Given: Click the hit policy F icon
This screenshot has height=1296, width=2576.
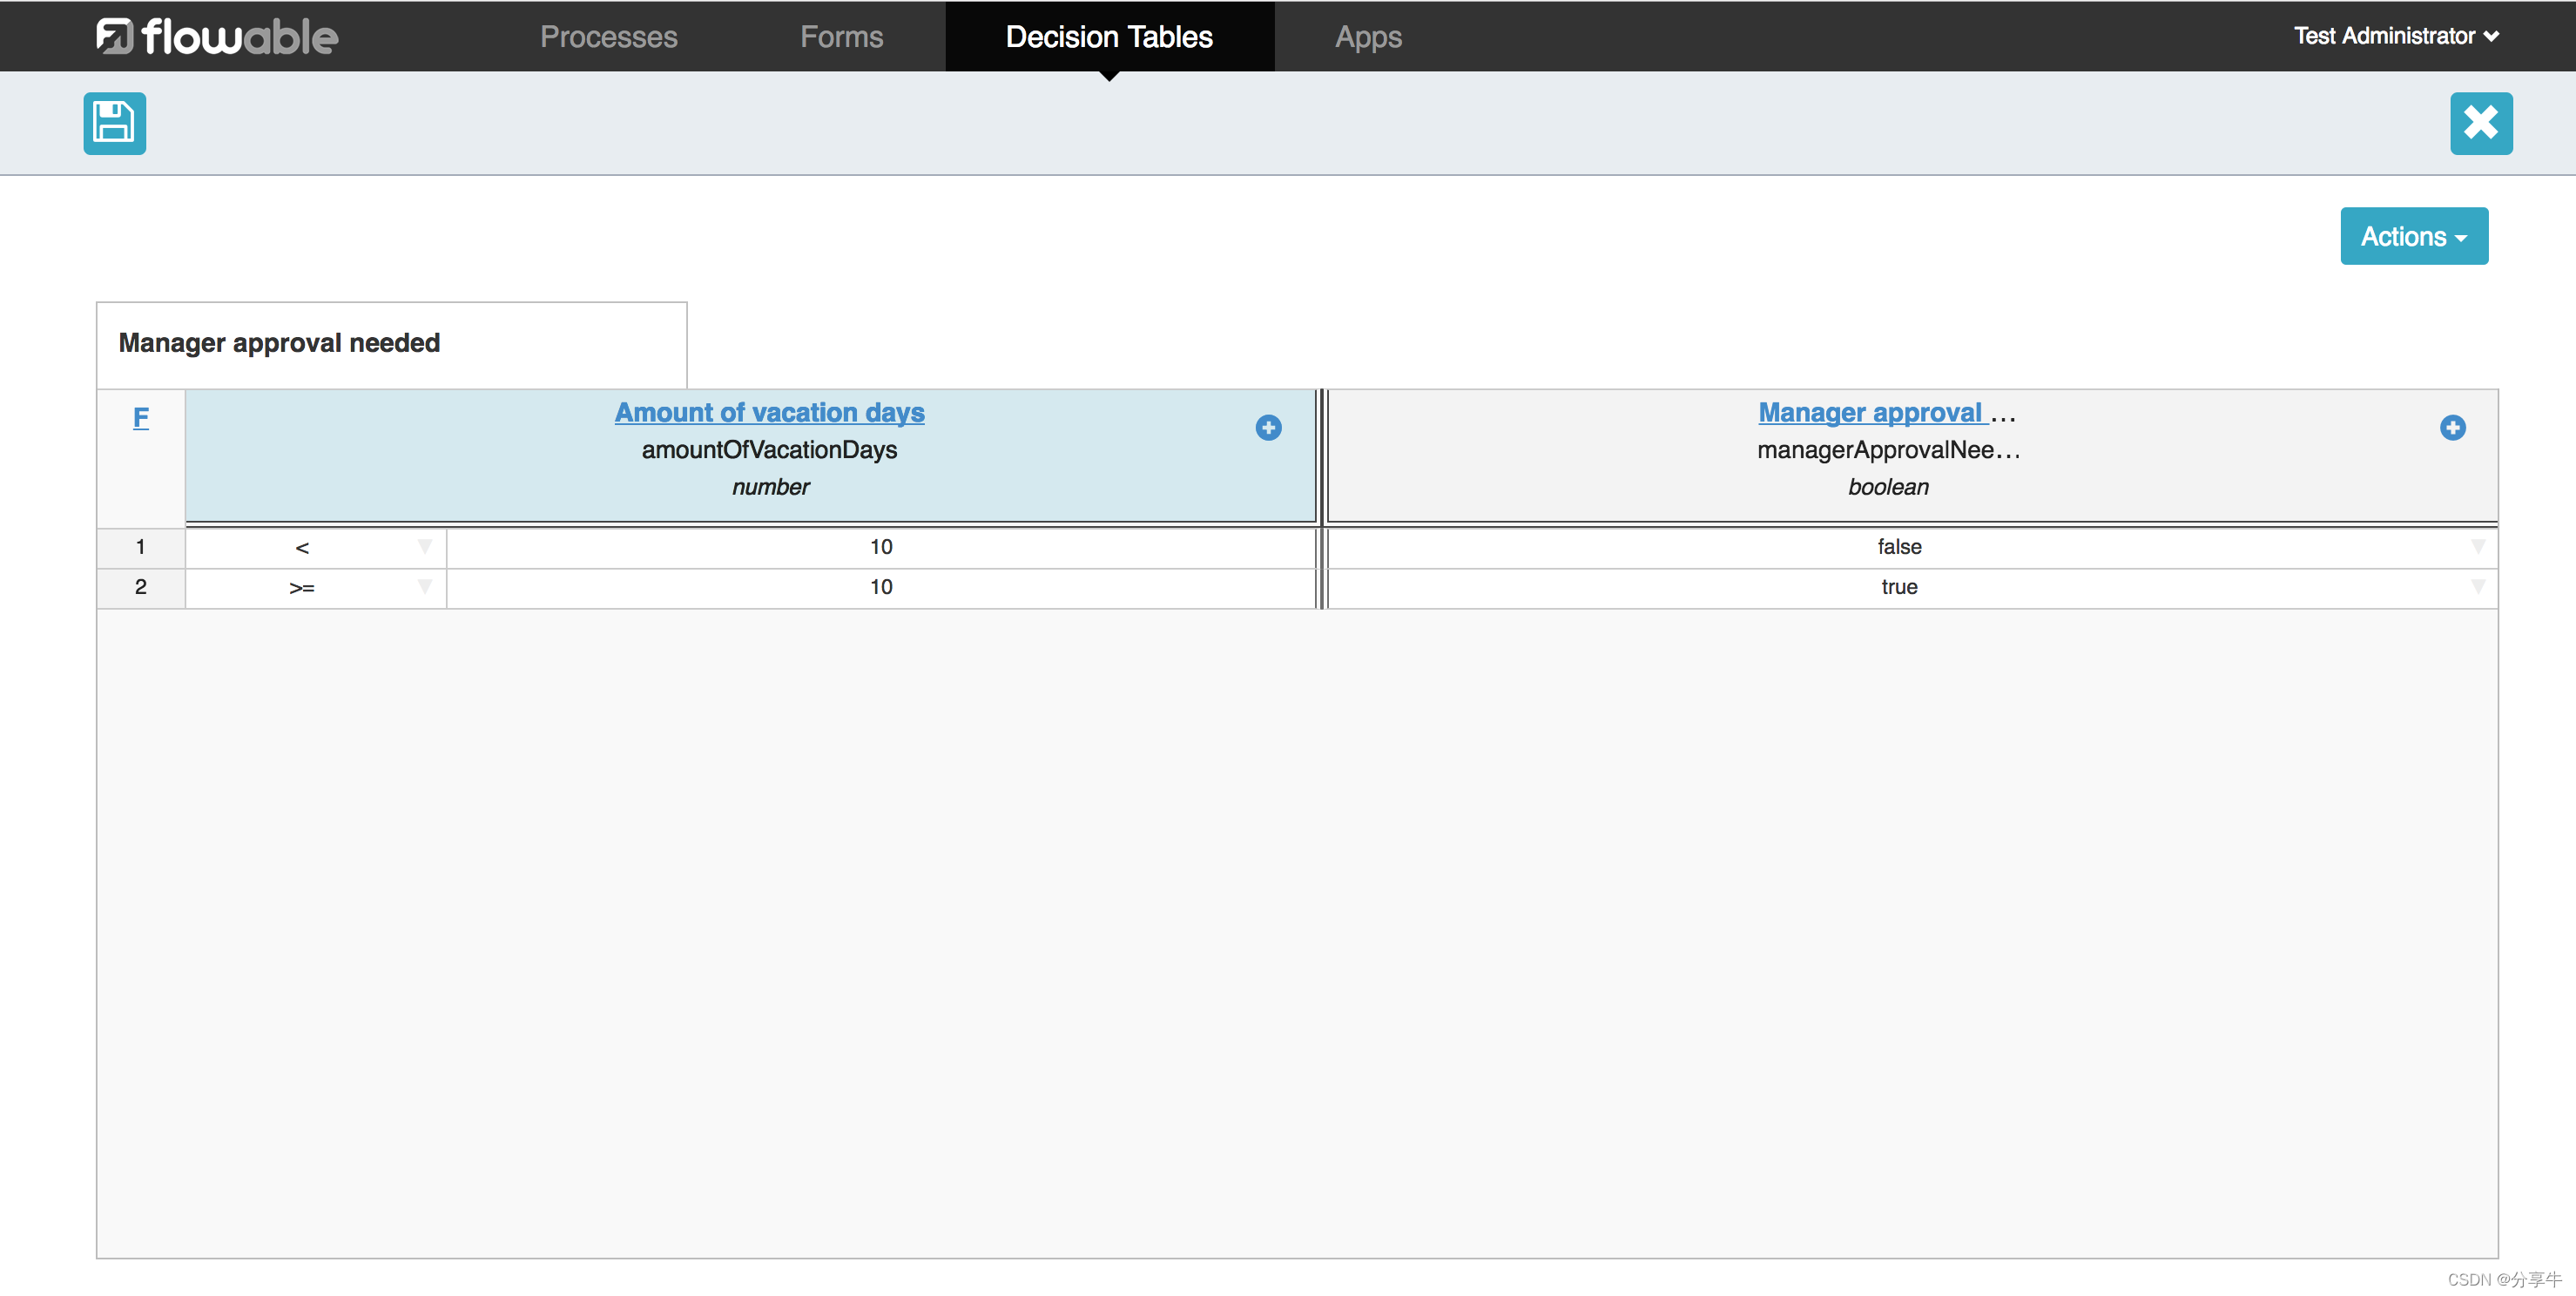Looking at the screenshot, I should (x=140, y=416).
